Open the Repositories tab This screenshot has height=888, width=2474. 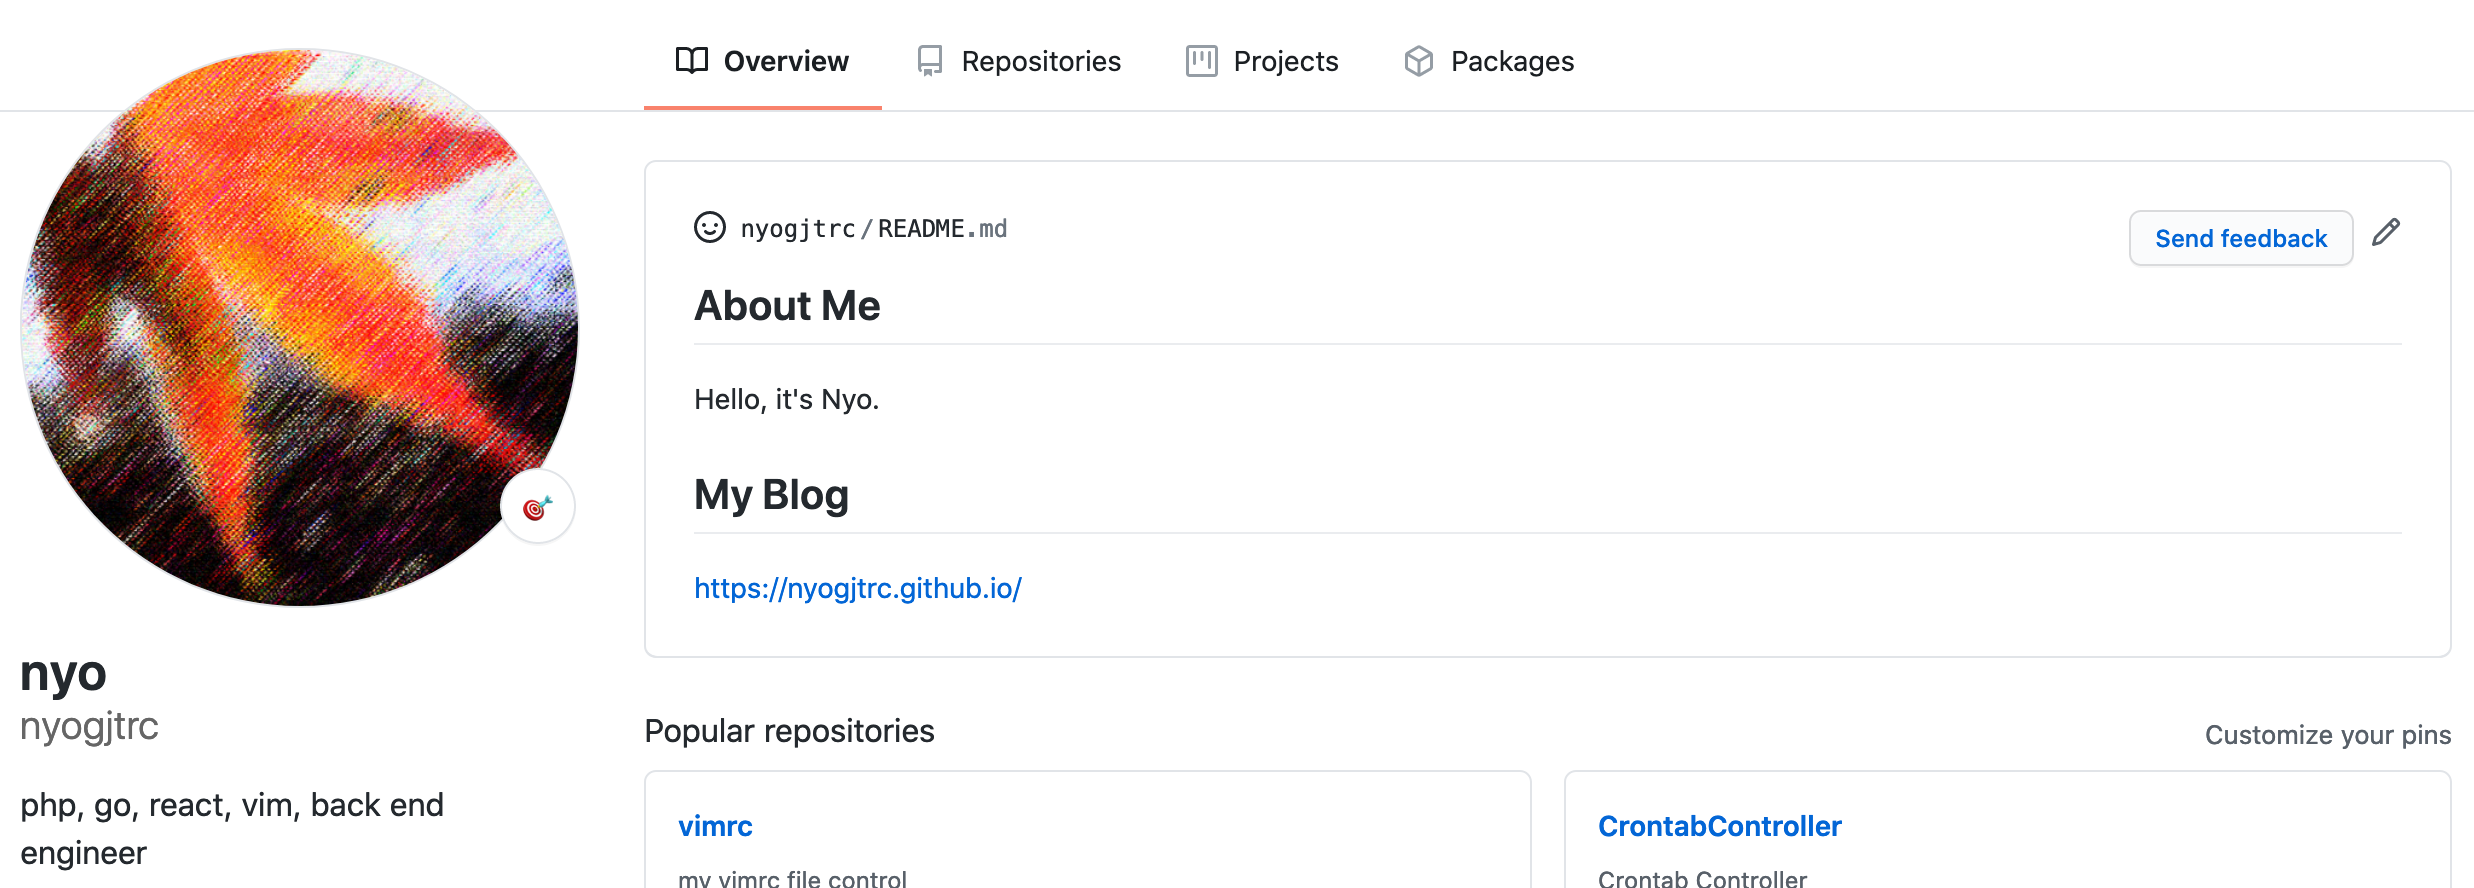coord(1040,61)
